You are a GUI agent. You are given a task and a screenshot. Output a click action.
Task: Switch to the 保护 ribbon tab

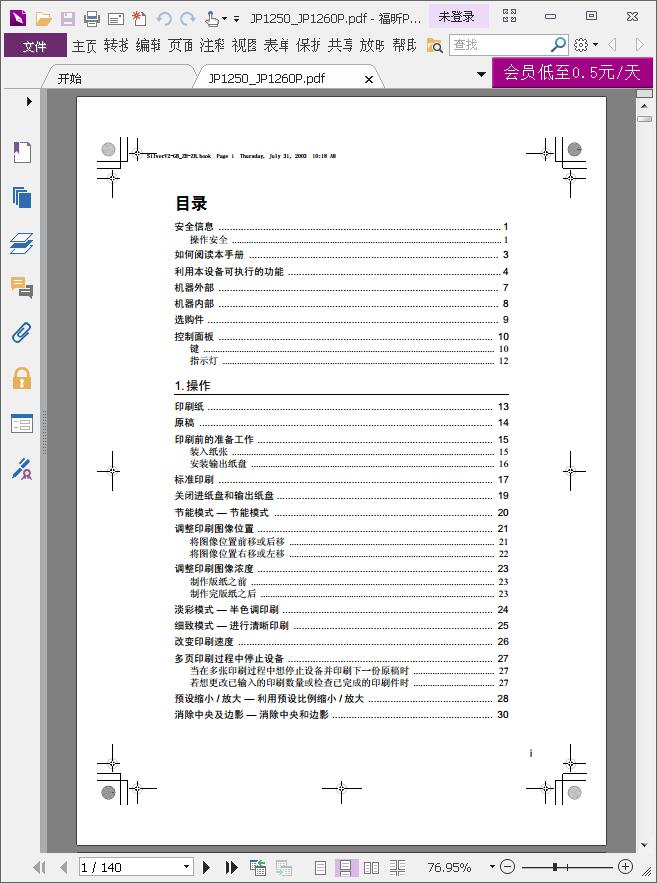(309, 45)
